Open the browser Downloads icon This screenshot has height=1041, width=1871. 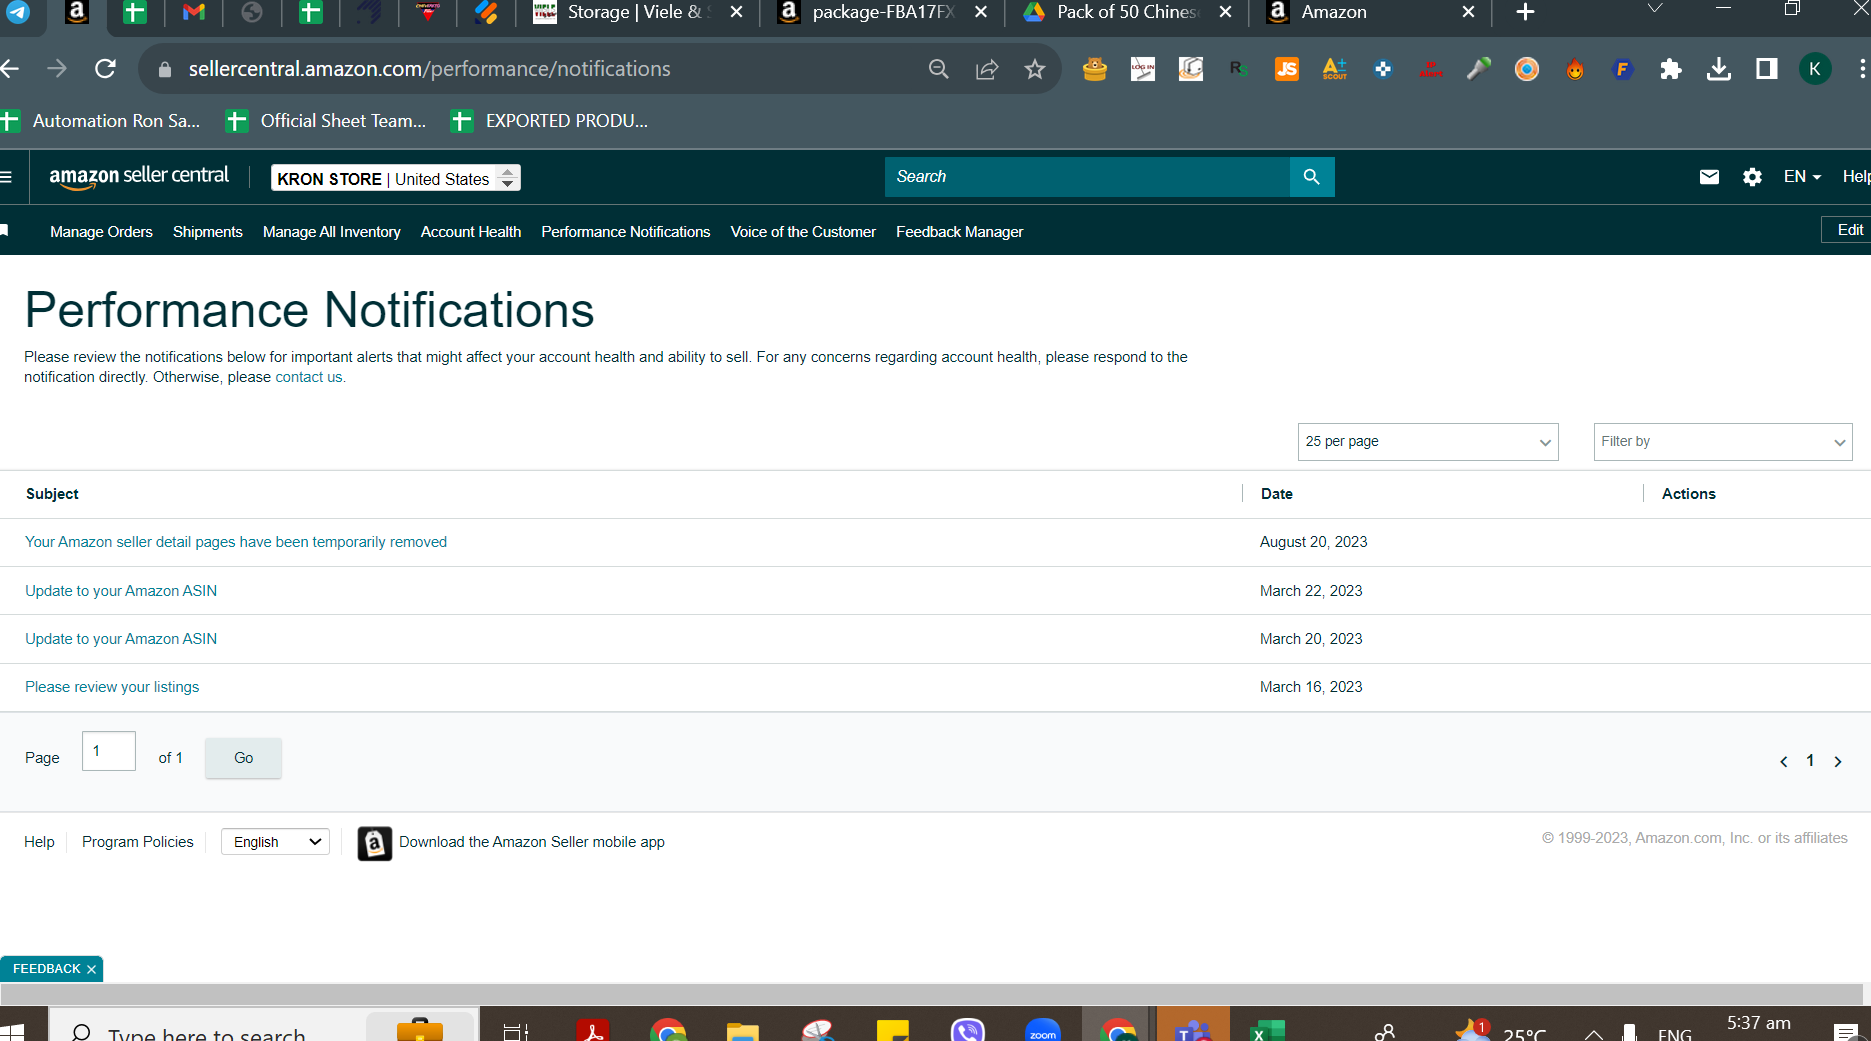(1719, 69)
